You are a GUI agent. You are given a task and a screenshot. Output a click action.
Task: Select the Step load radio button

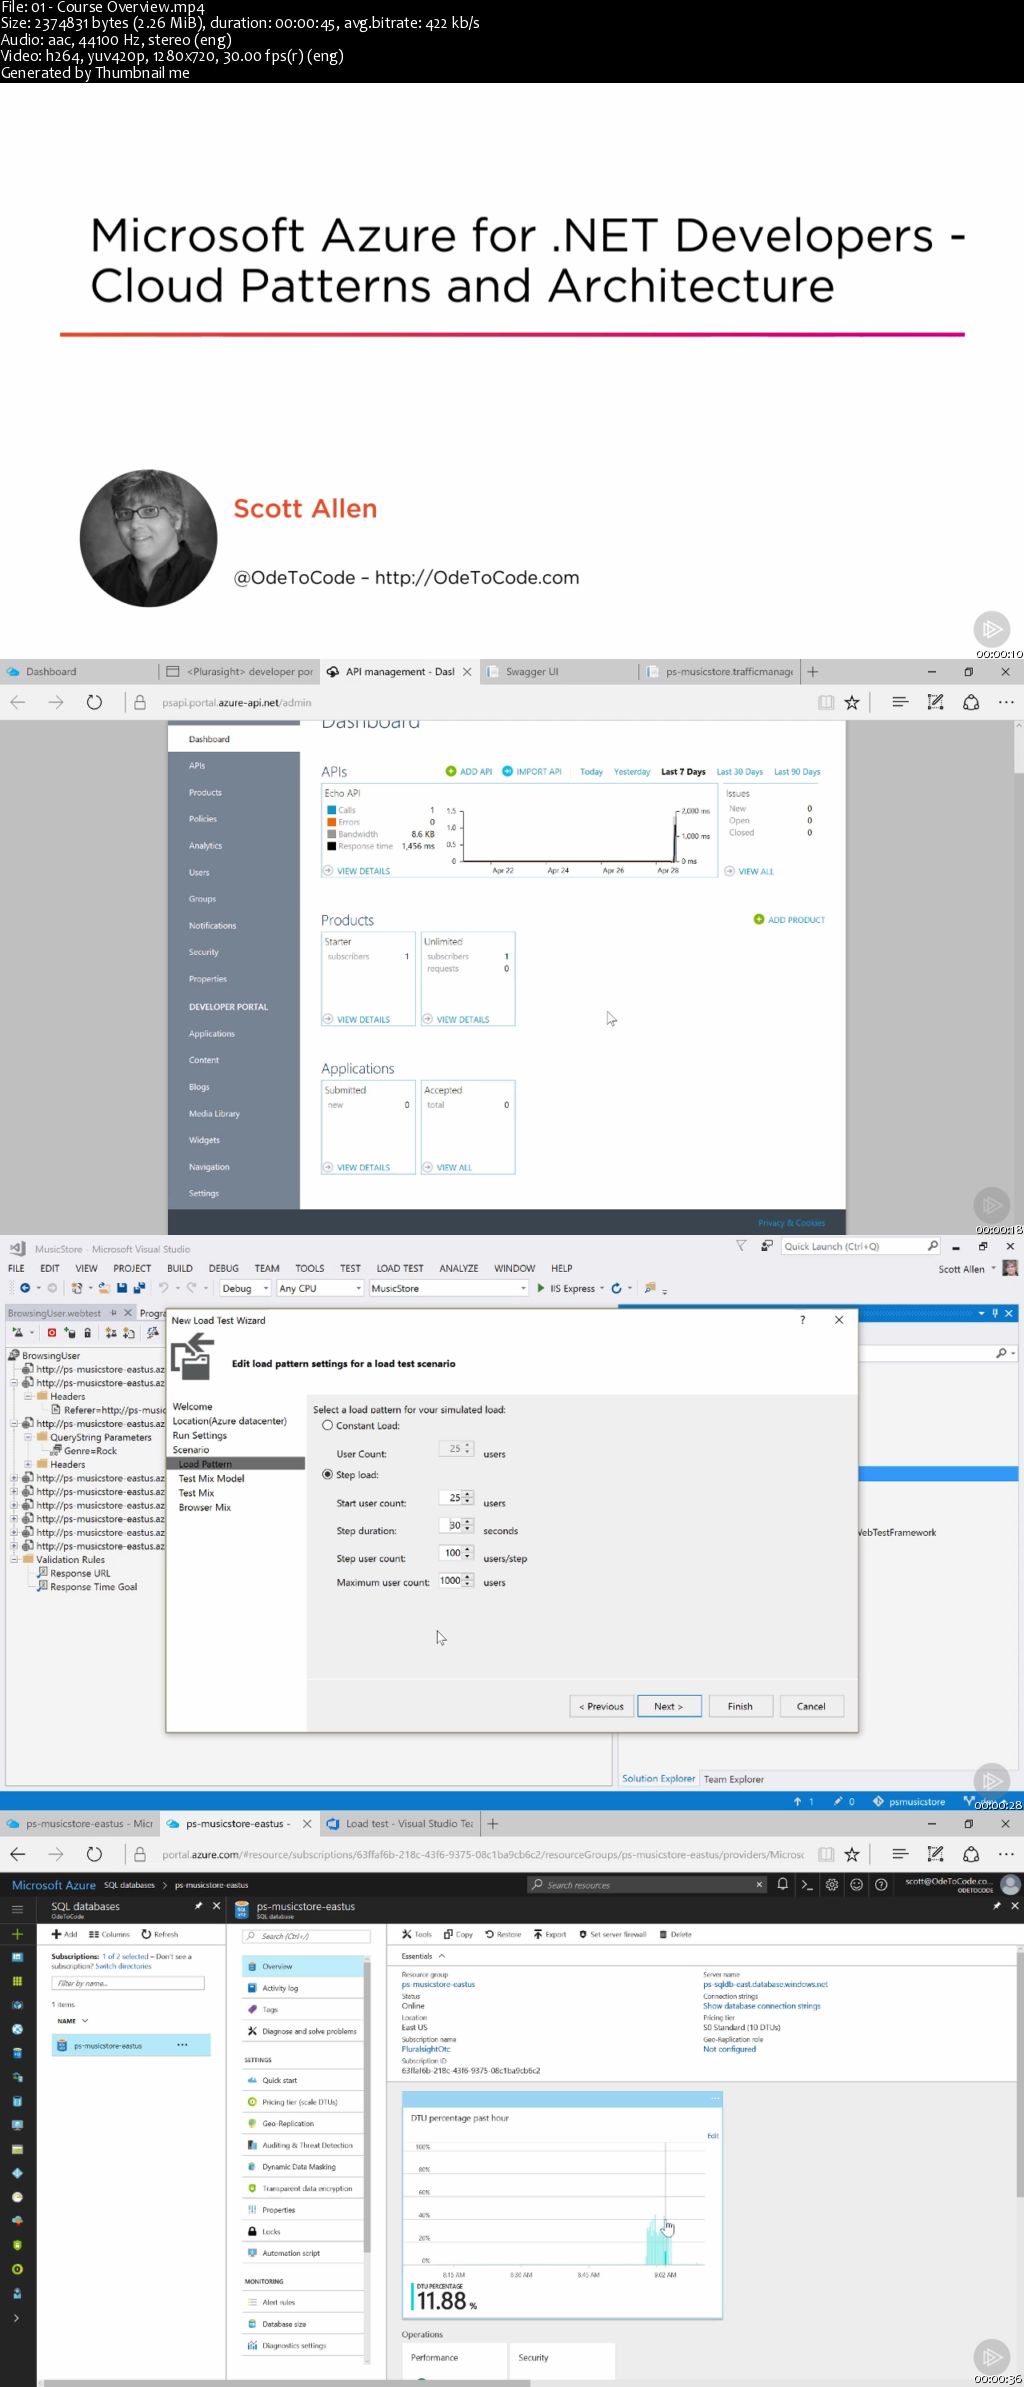pos(327,1474)
